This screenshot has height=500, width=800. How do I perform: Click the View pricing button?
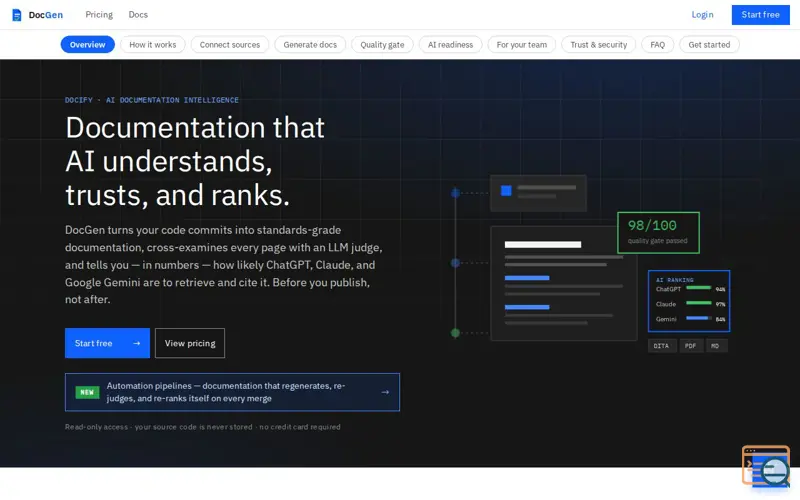(190, 343)
